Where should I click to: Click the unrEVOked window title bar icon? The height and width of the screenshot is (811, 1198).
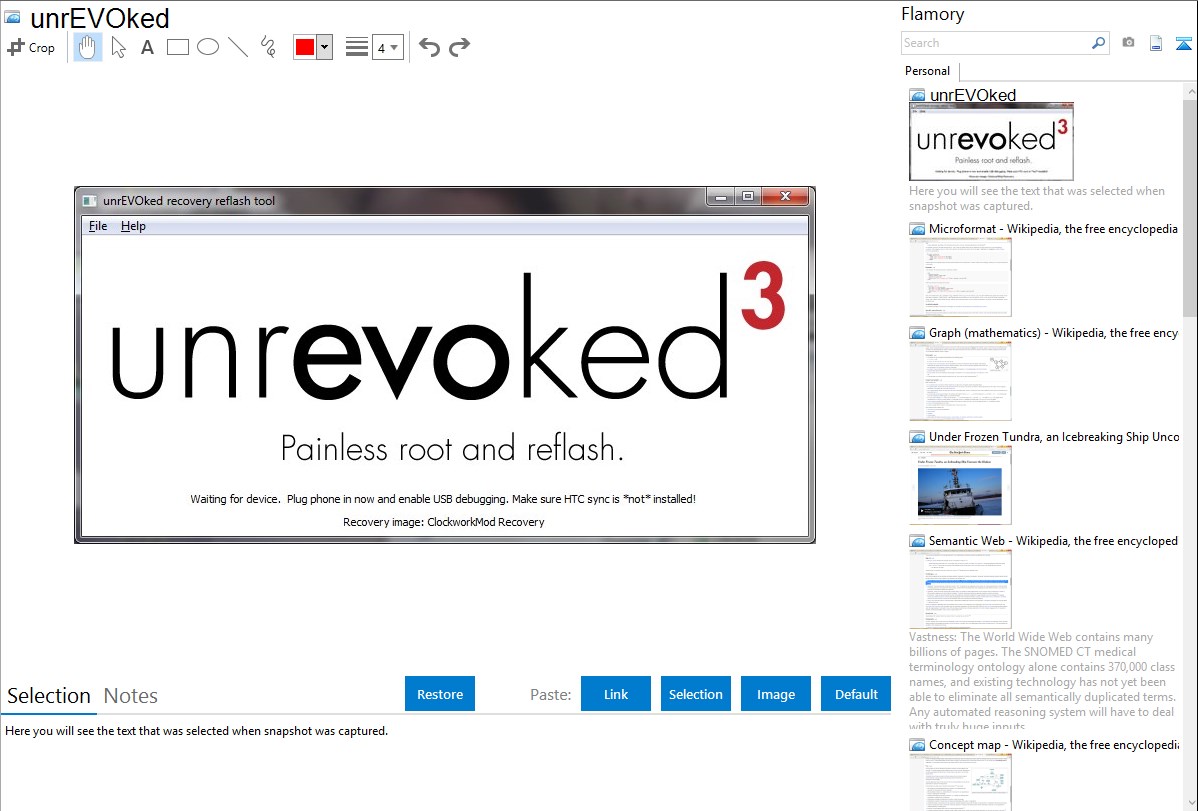[90, 201]
